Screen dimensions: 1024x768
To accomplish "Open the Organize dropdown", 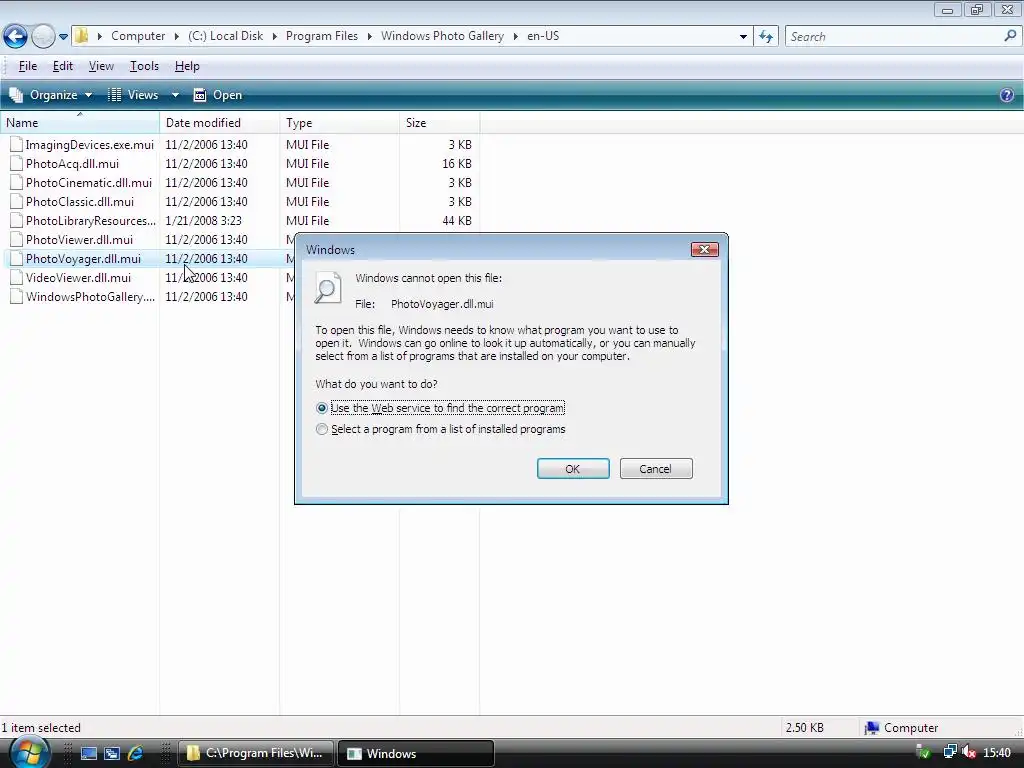I will coord(51,95).
